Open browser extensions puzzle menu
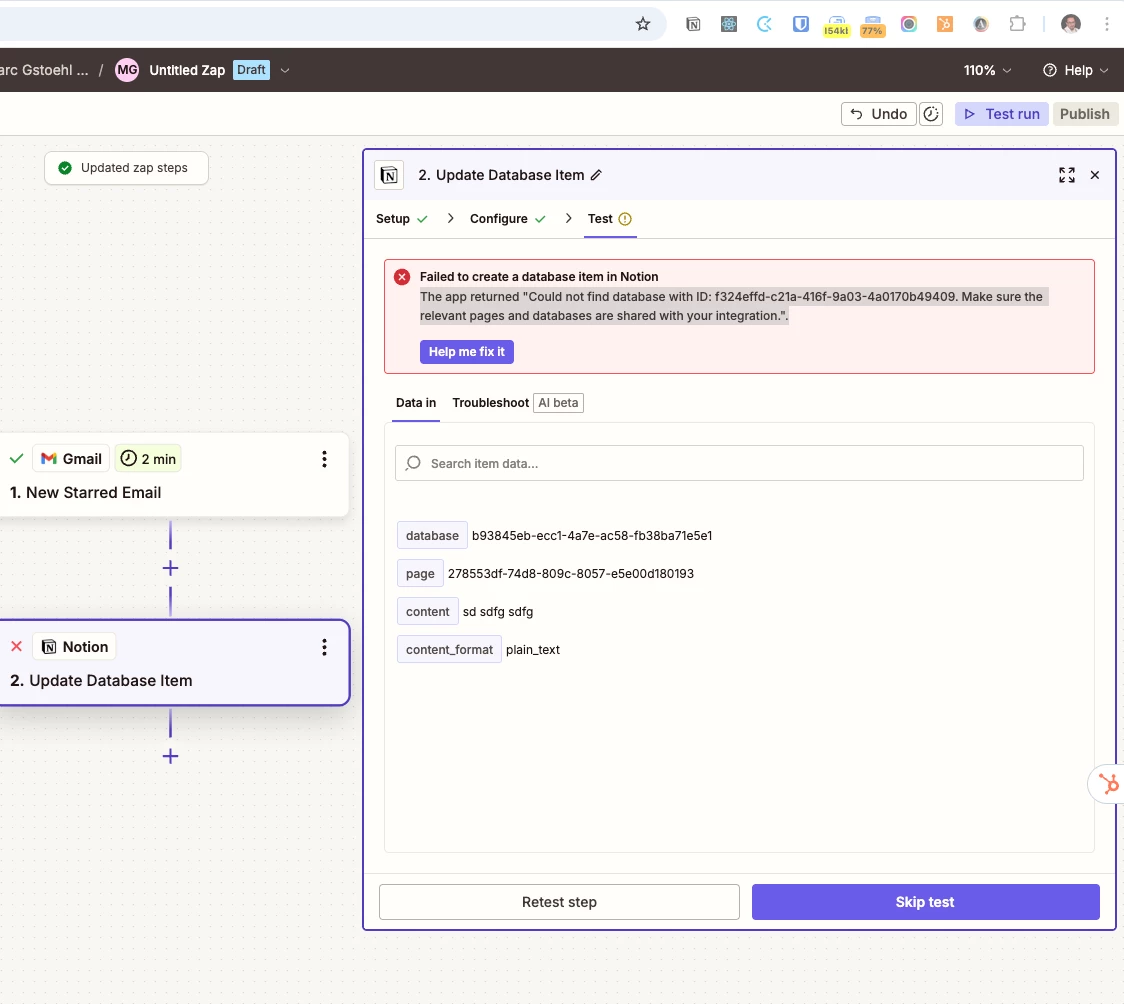This screenshot has height=1004, width=1124. (x=1017, y=24)
